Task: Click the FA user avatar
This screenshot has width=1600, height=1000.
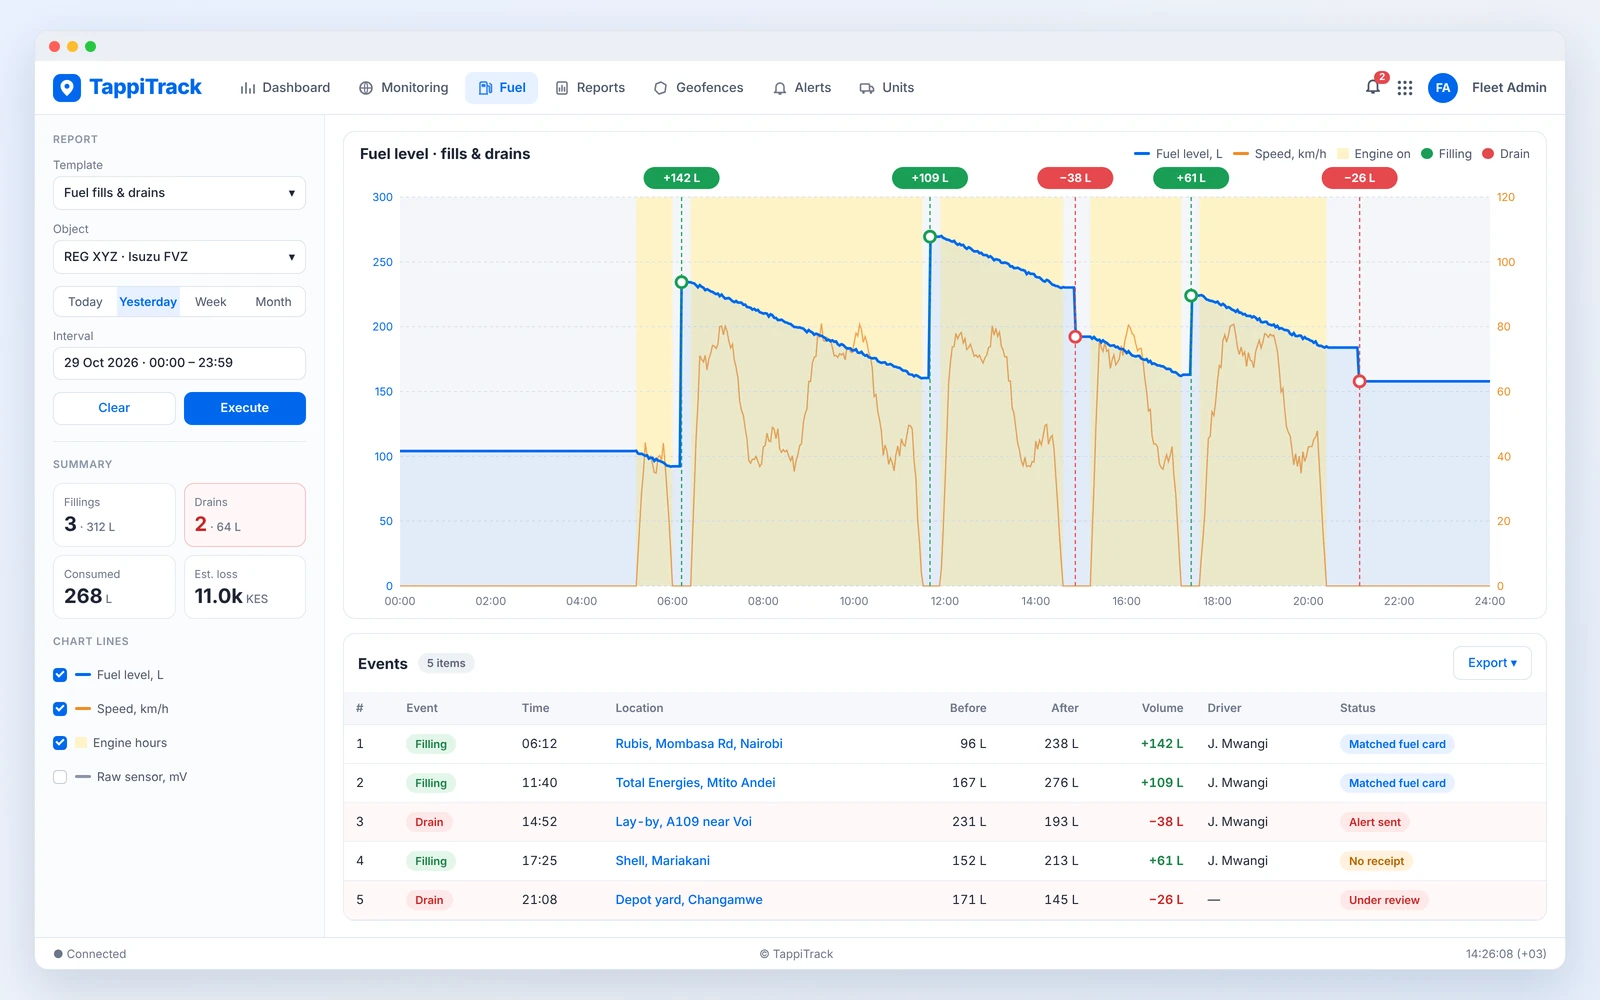Action: pyautogui.click(x=1442, y=88)
